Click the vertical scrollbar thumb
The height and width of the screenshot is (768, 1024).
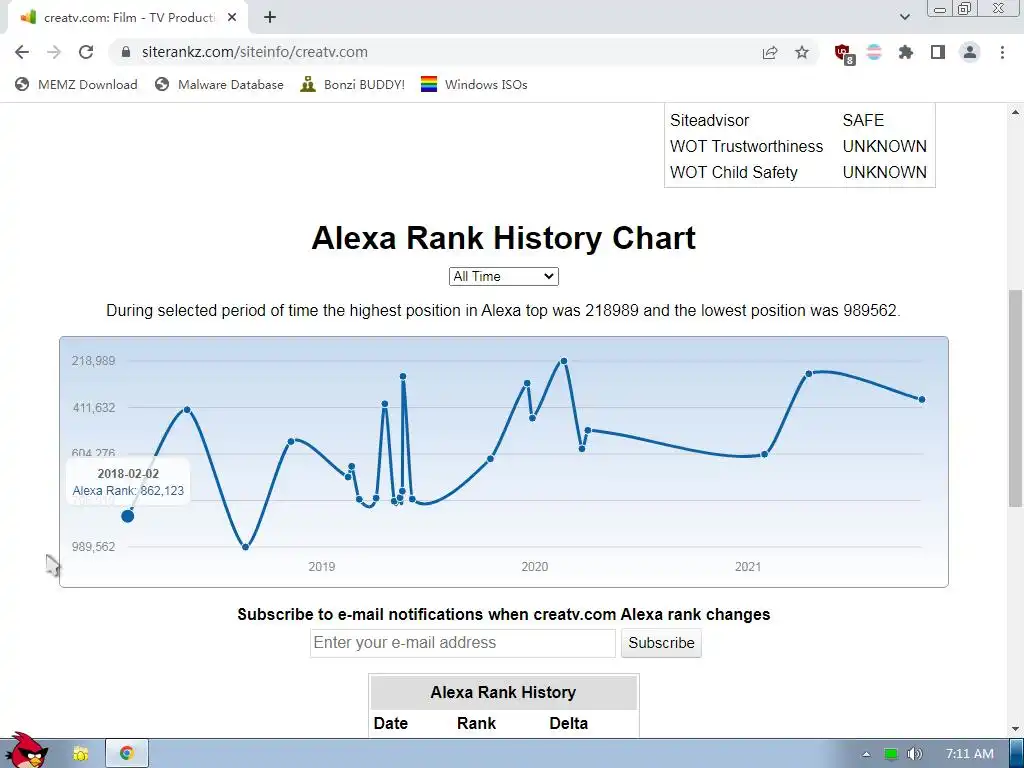click(1016, 397)
